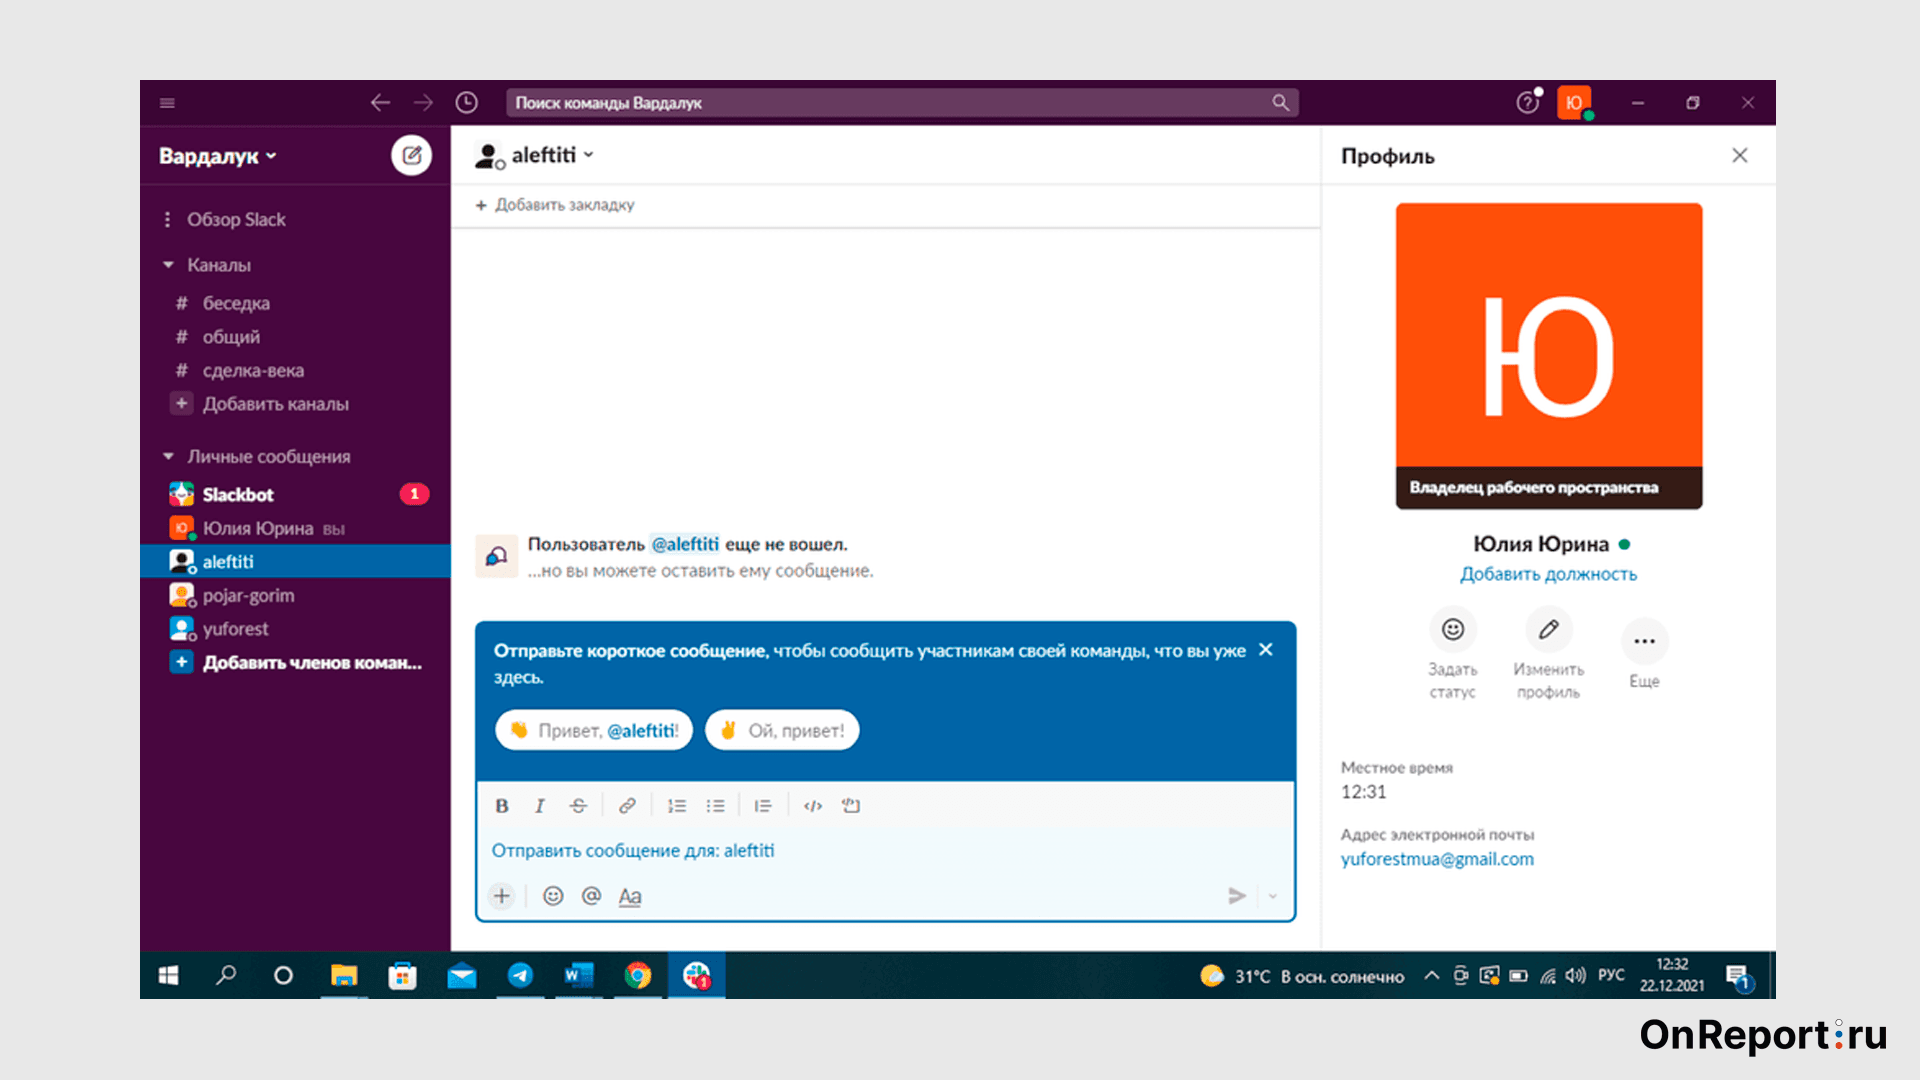Viewport: 1920px width, 1080px height.
Task: Open Windows Start menu
Action: pos(168,975)
